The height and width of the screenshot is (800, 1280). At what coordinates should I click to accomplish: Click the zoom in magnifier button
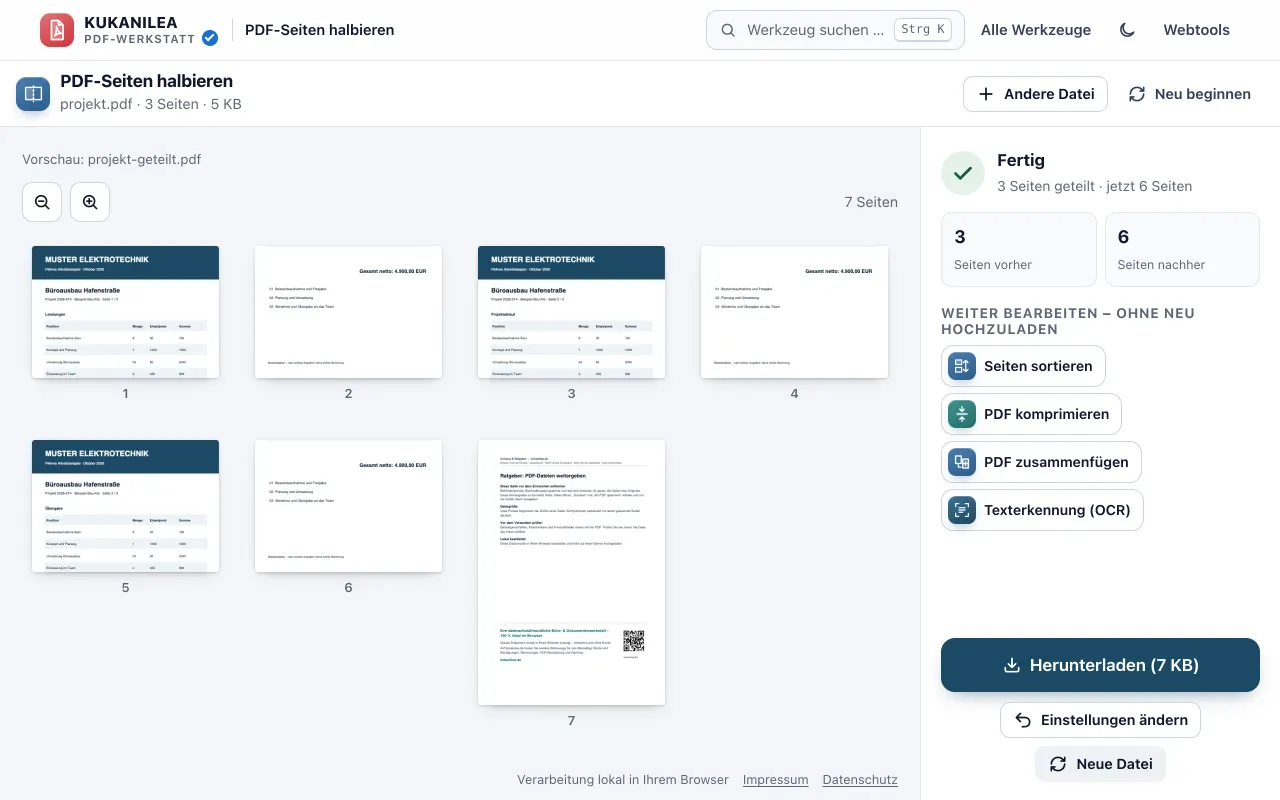pyautogui.click(x=90, y=202)
